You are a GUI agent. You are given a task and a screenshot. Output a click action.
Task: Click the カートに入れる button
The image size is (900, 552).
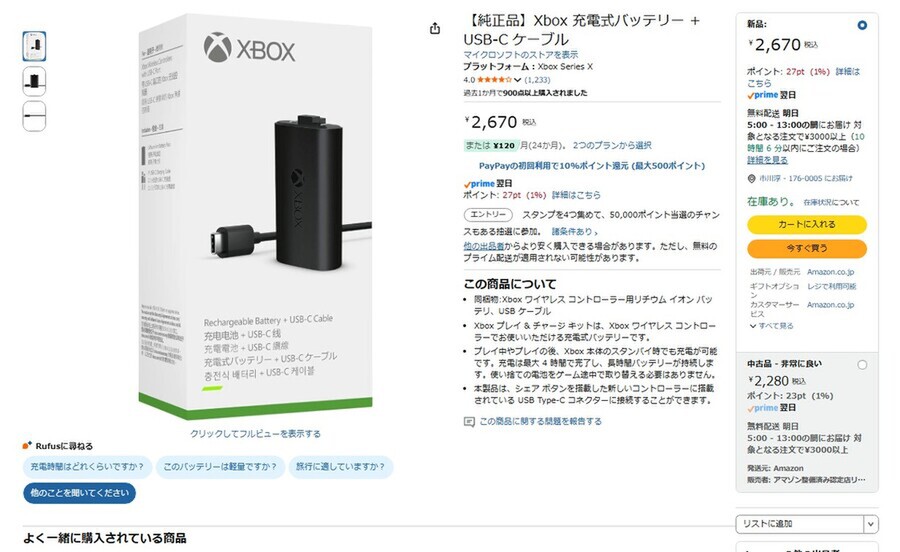(806, 224)
